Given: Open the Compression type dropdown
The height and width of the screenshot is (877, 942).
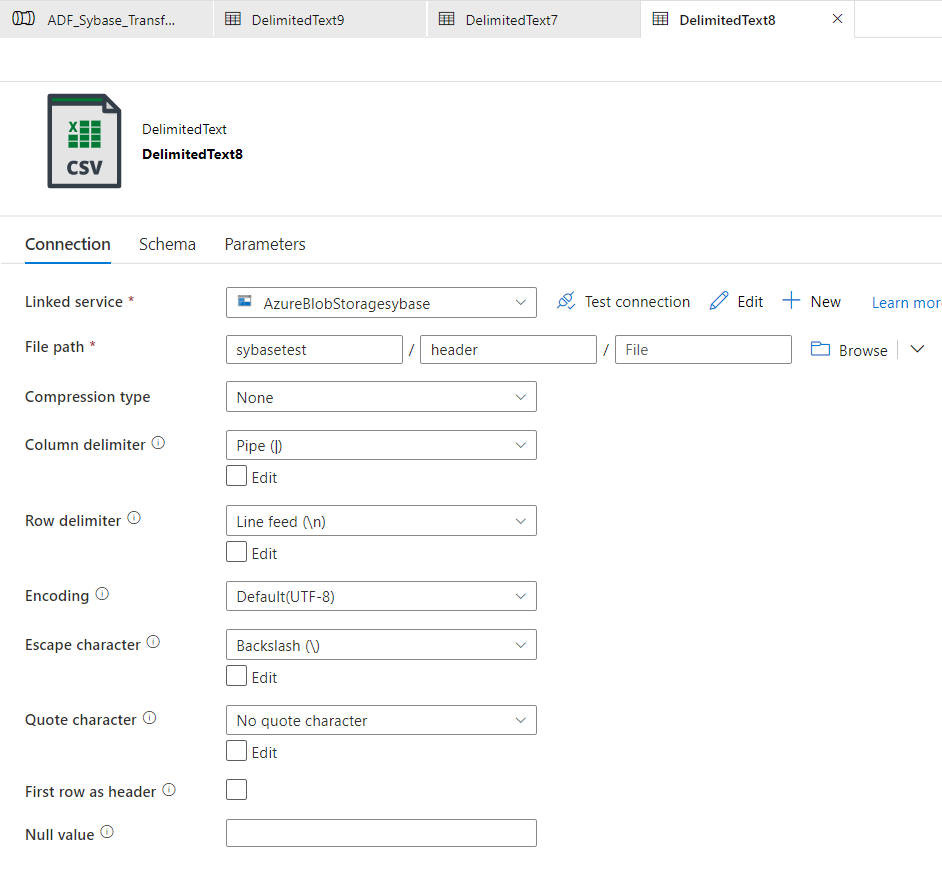Looking at the screenshot, I should [x=381, y=397].
